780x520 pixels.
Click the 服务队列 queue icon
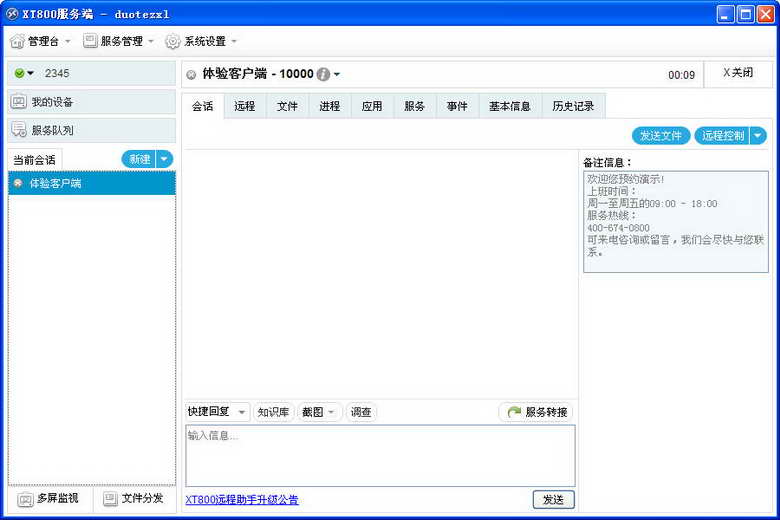click(x=19, y=130)
